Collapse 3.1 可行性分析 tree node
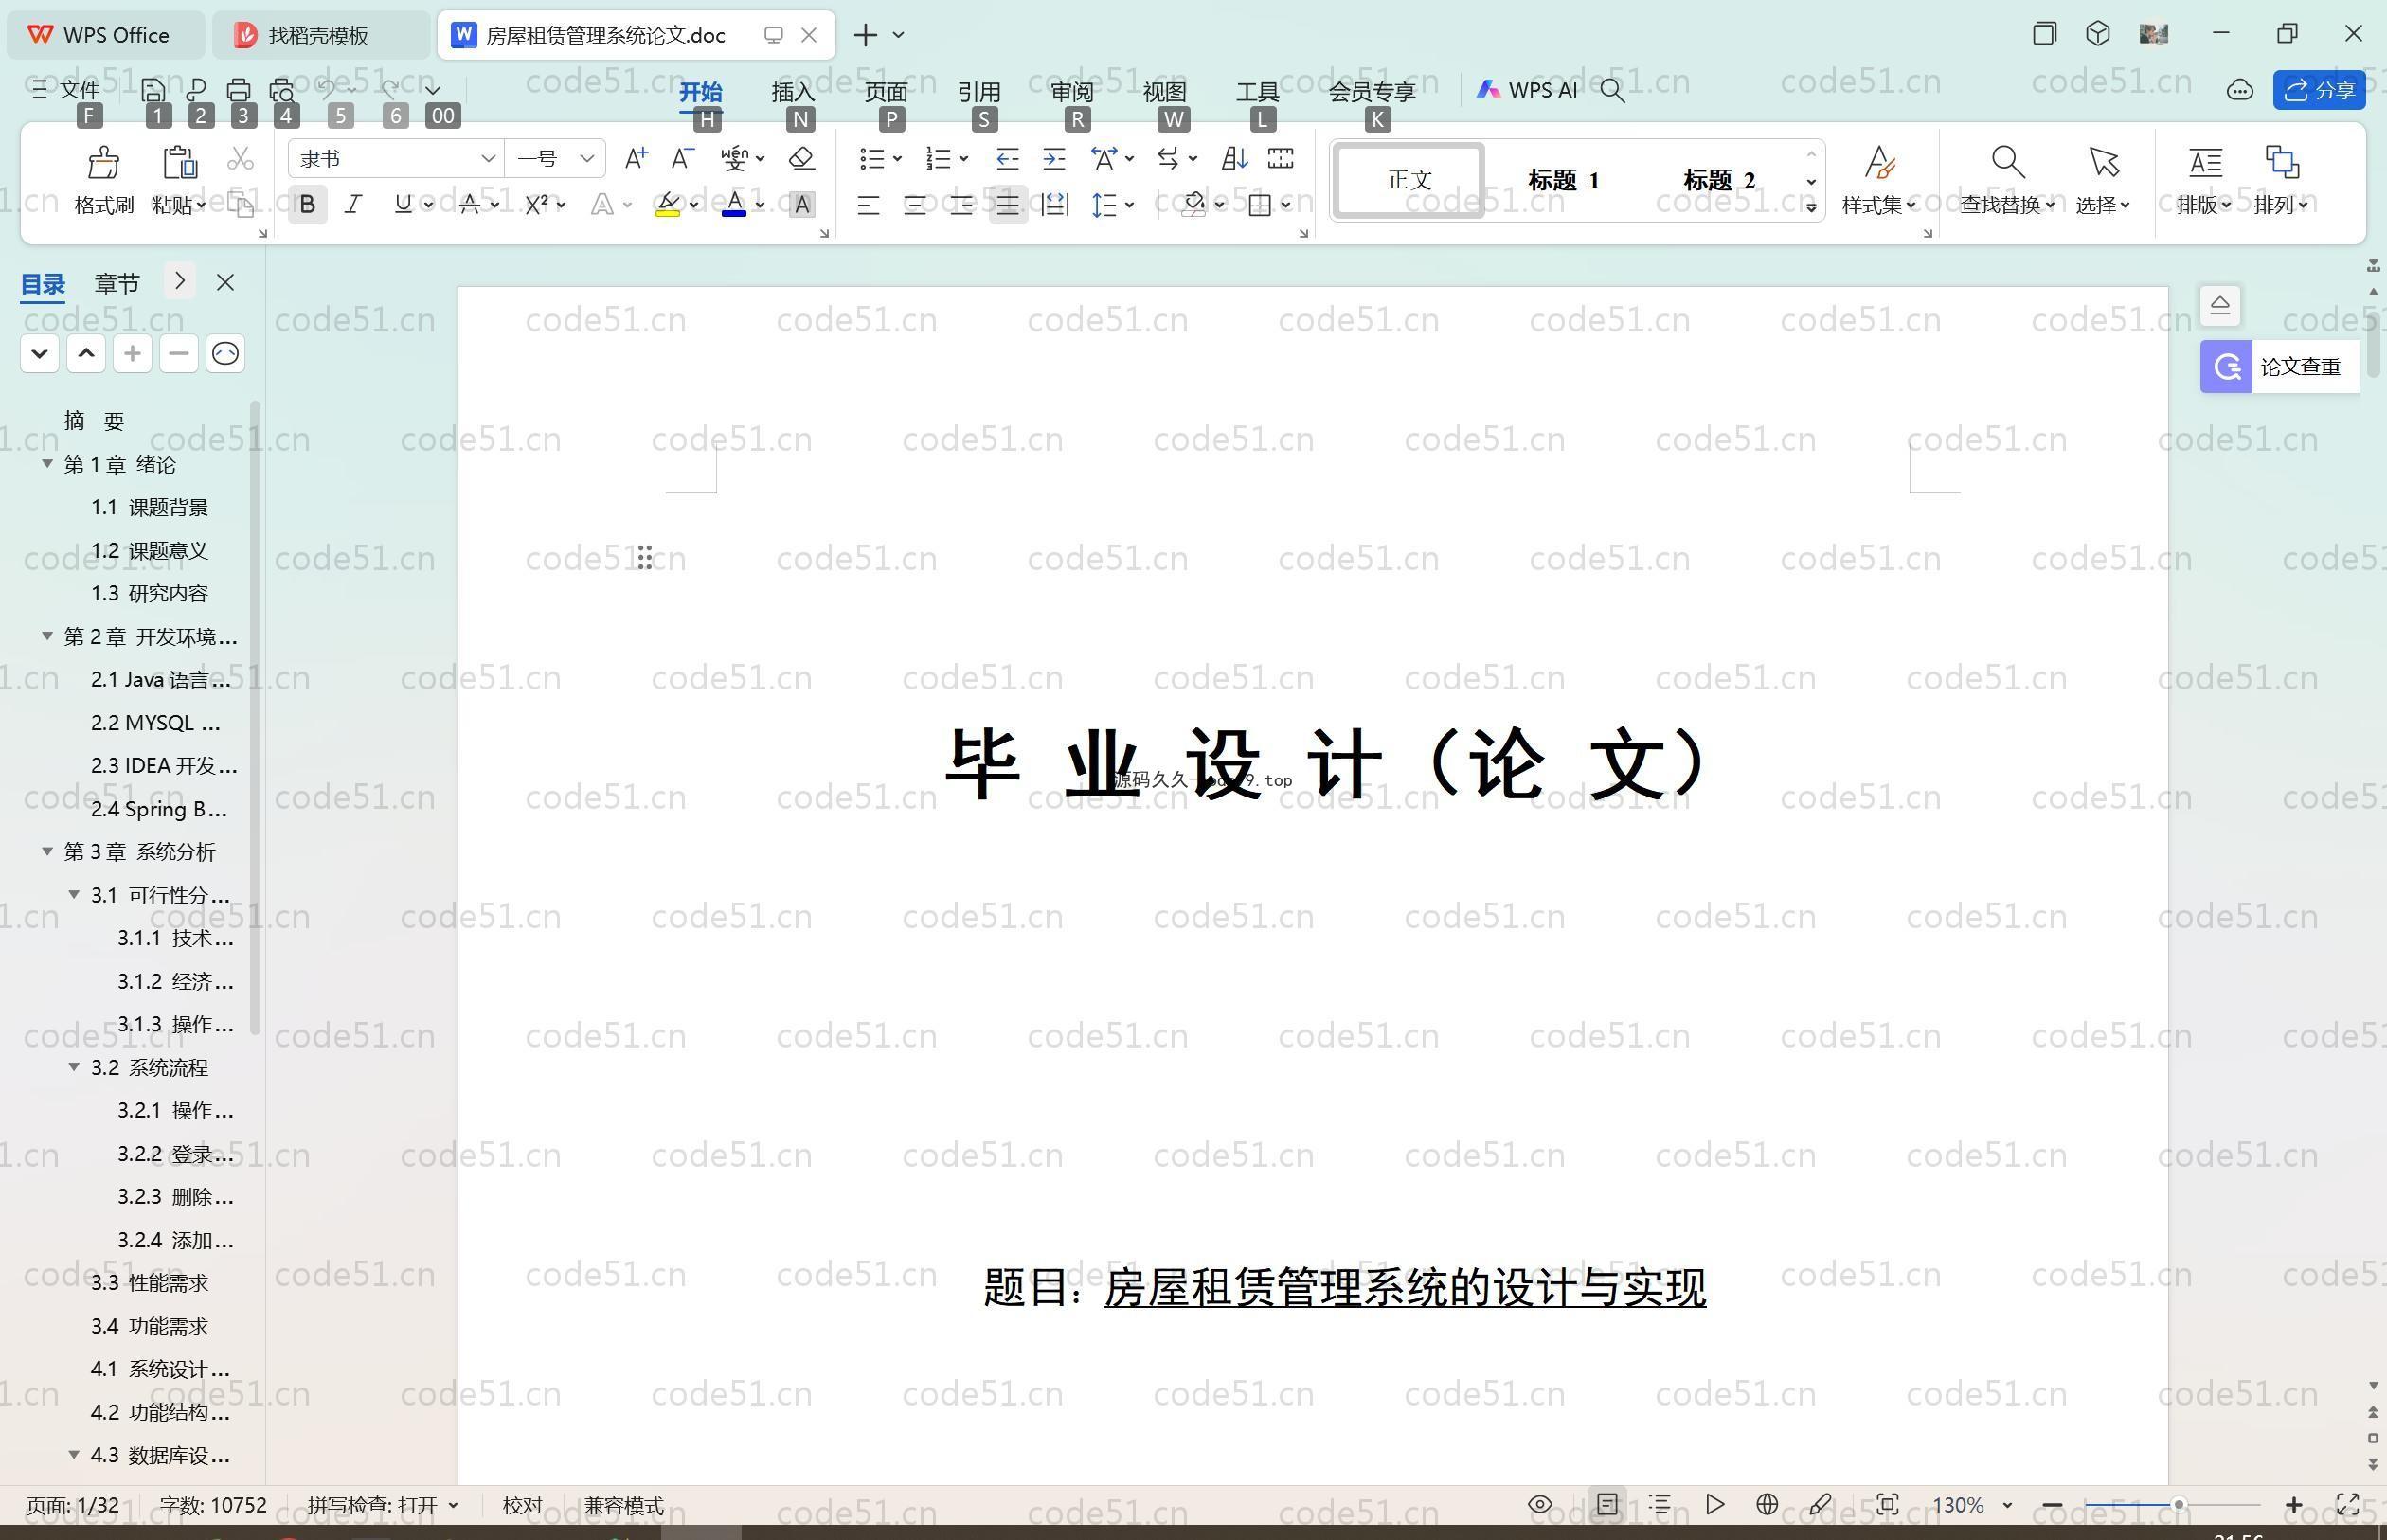The width and height of the screenshot is (2387, 1540). click(x=74, y=894)
